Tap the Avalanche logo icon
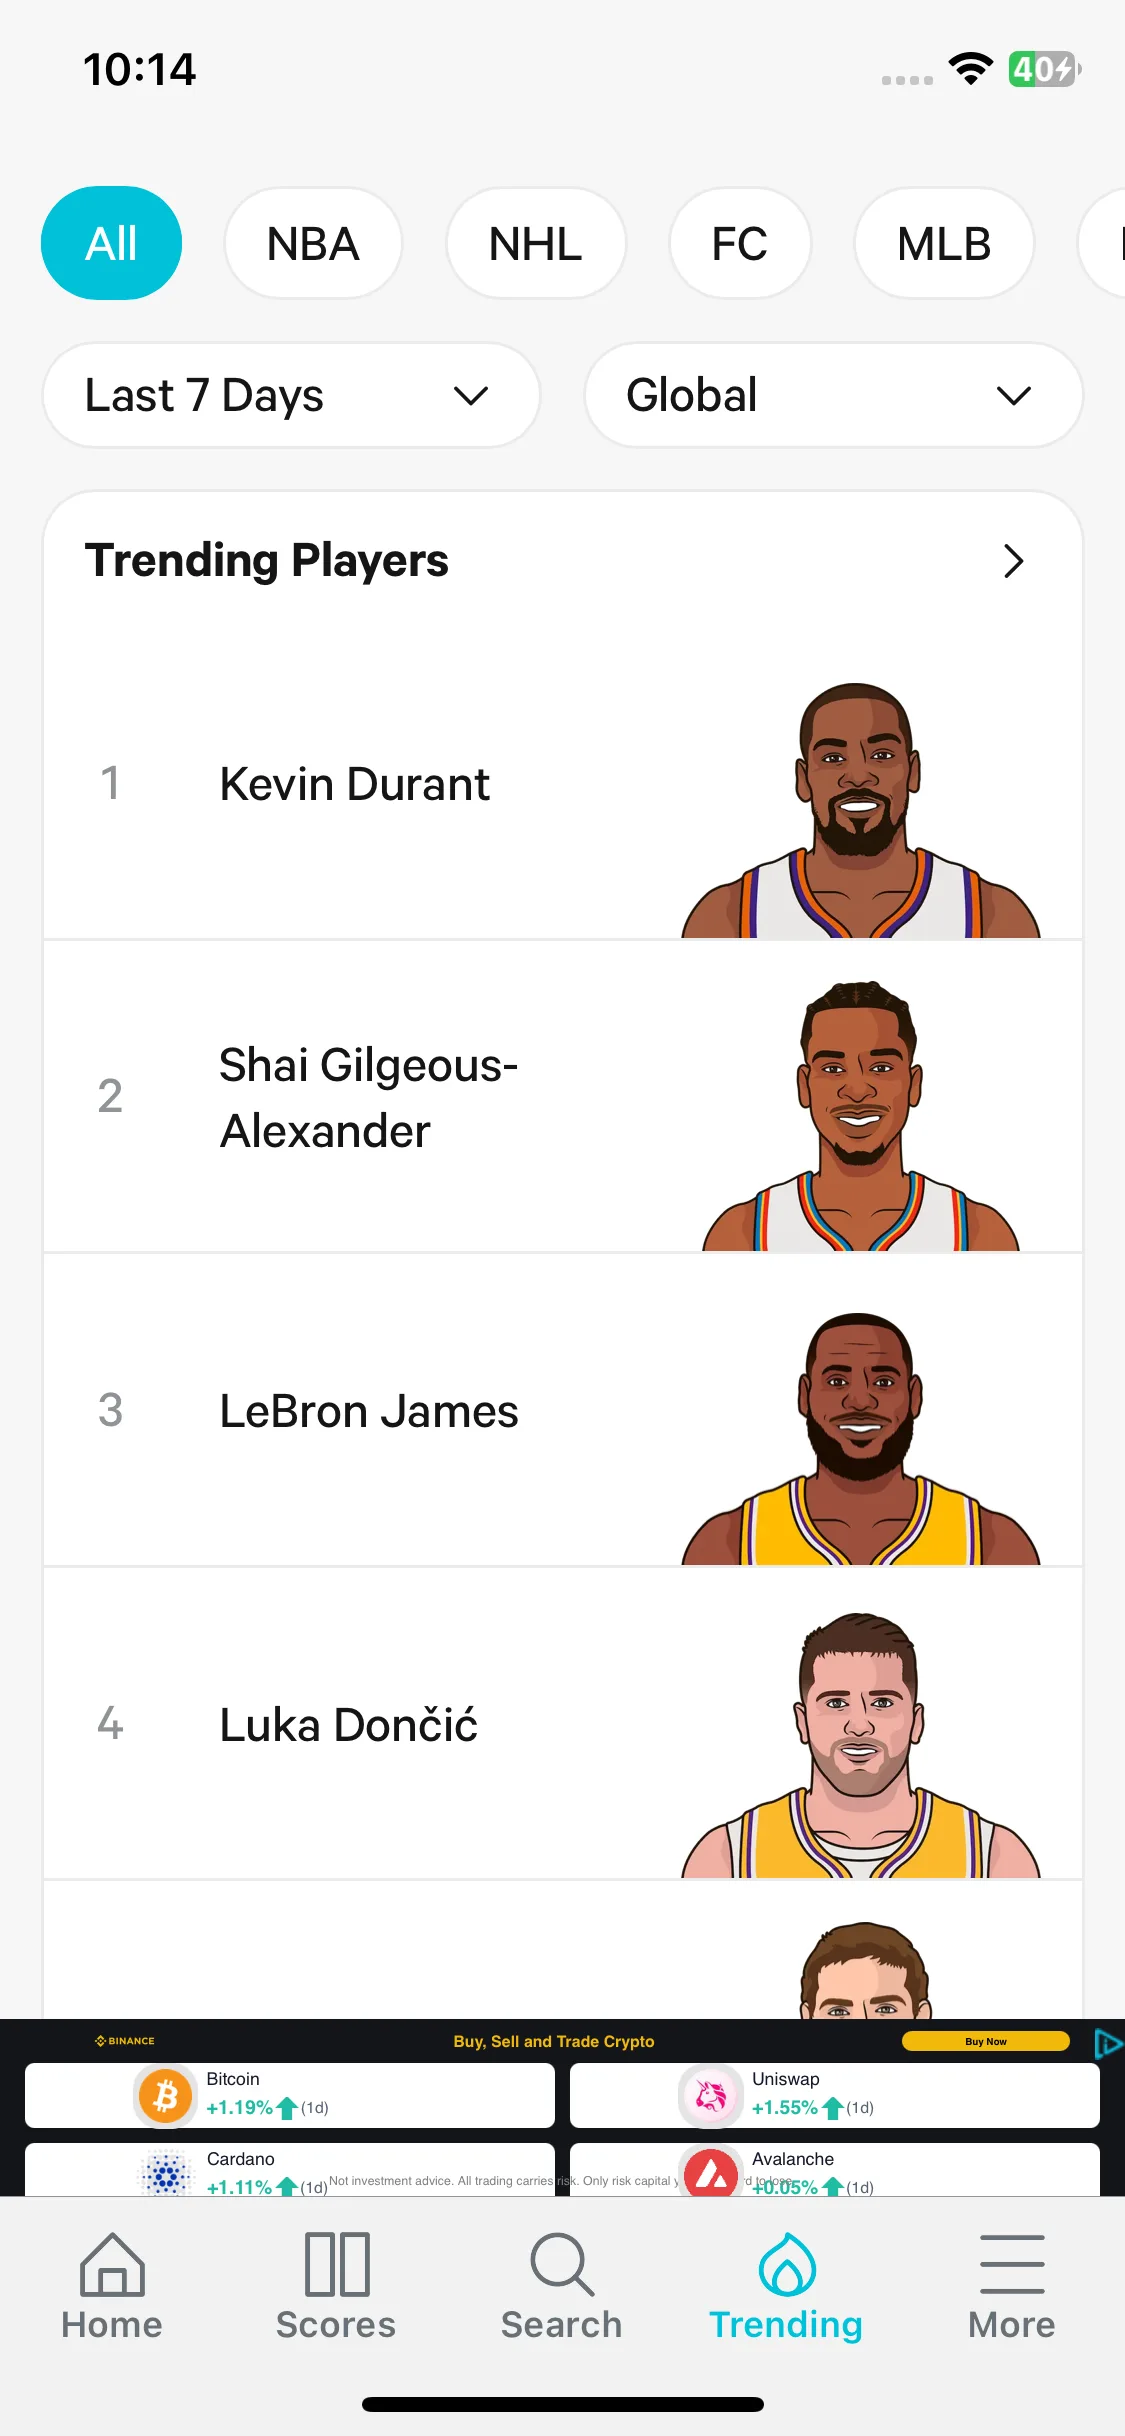The image size is (1125, 2436). point(711,2173)
